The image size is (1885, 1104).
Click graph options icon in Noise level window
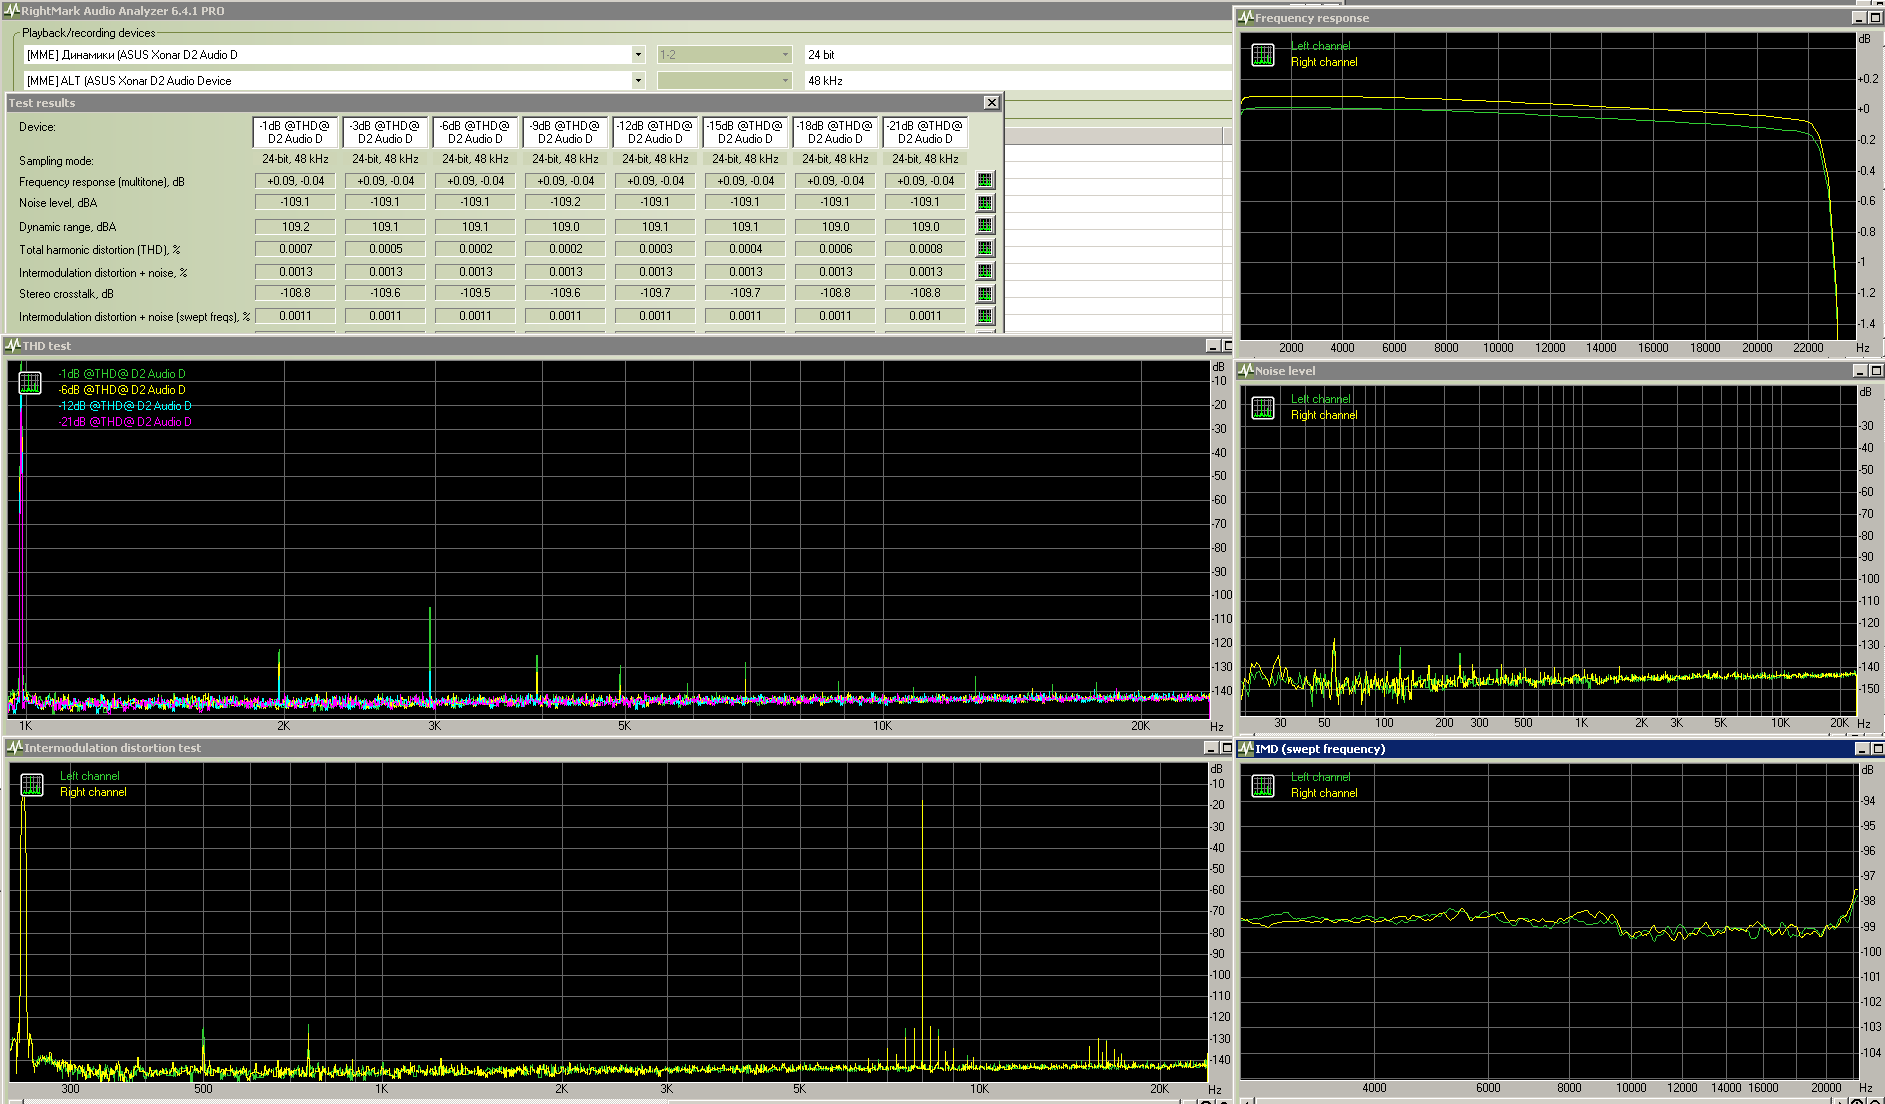1263,408
